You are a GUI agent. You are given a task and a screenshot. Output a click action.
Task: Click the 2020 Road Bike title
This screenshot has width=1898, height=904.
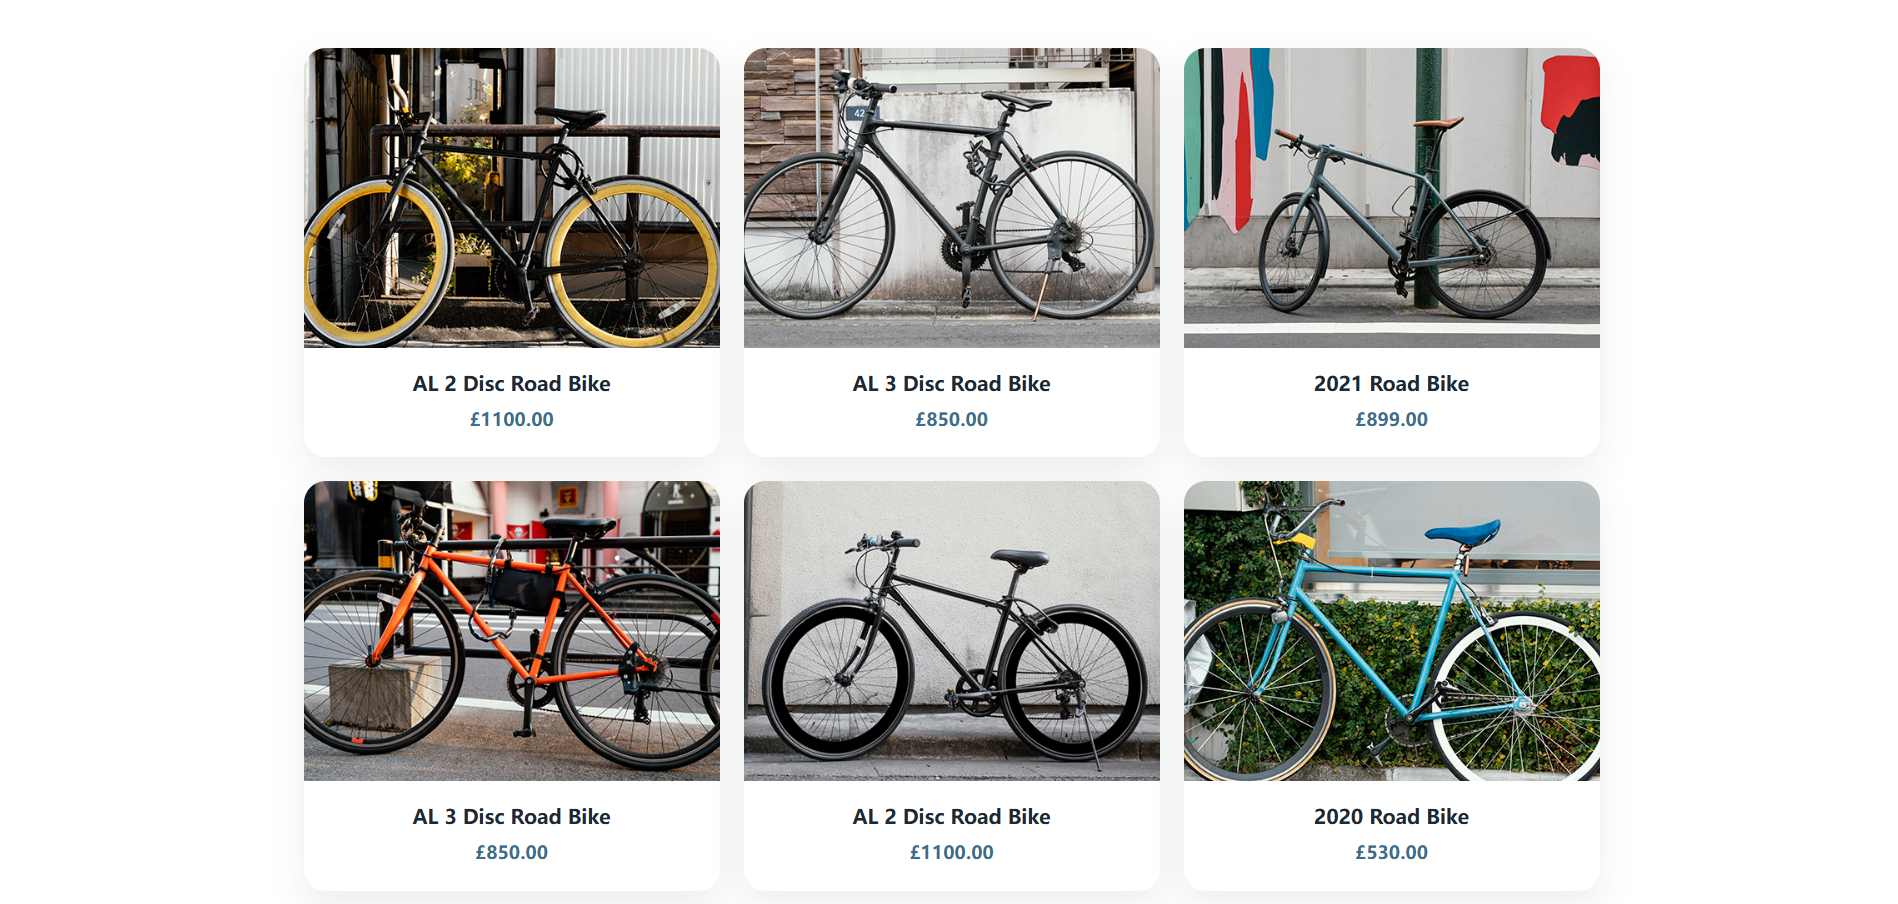click(x=1390, y=816)
